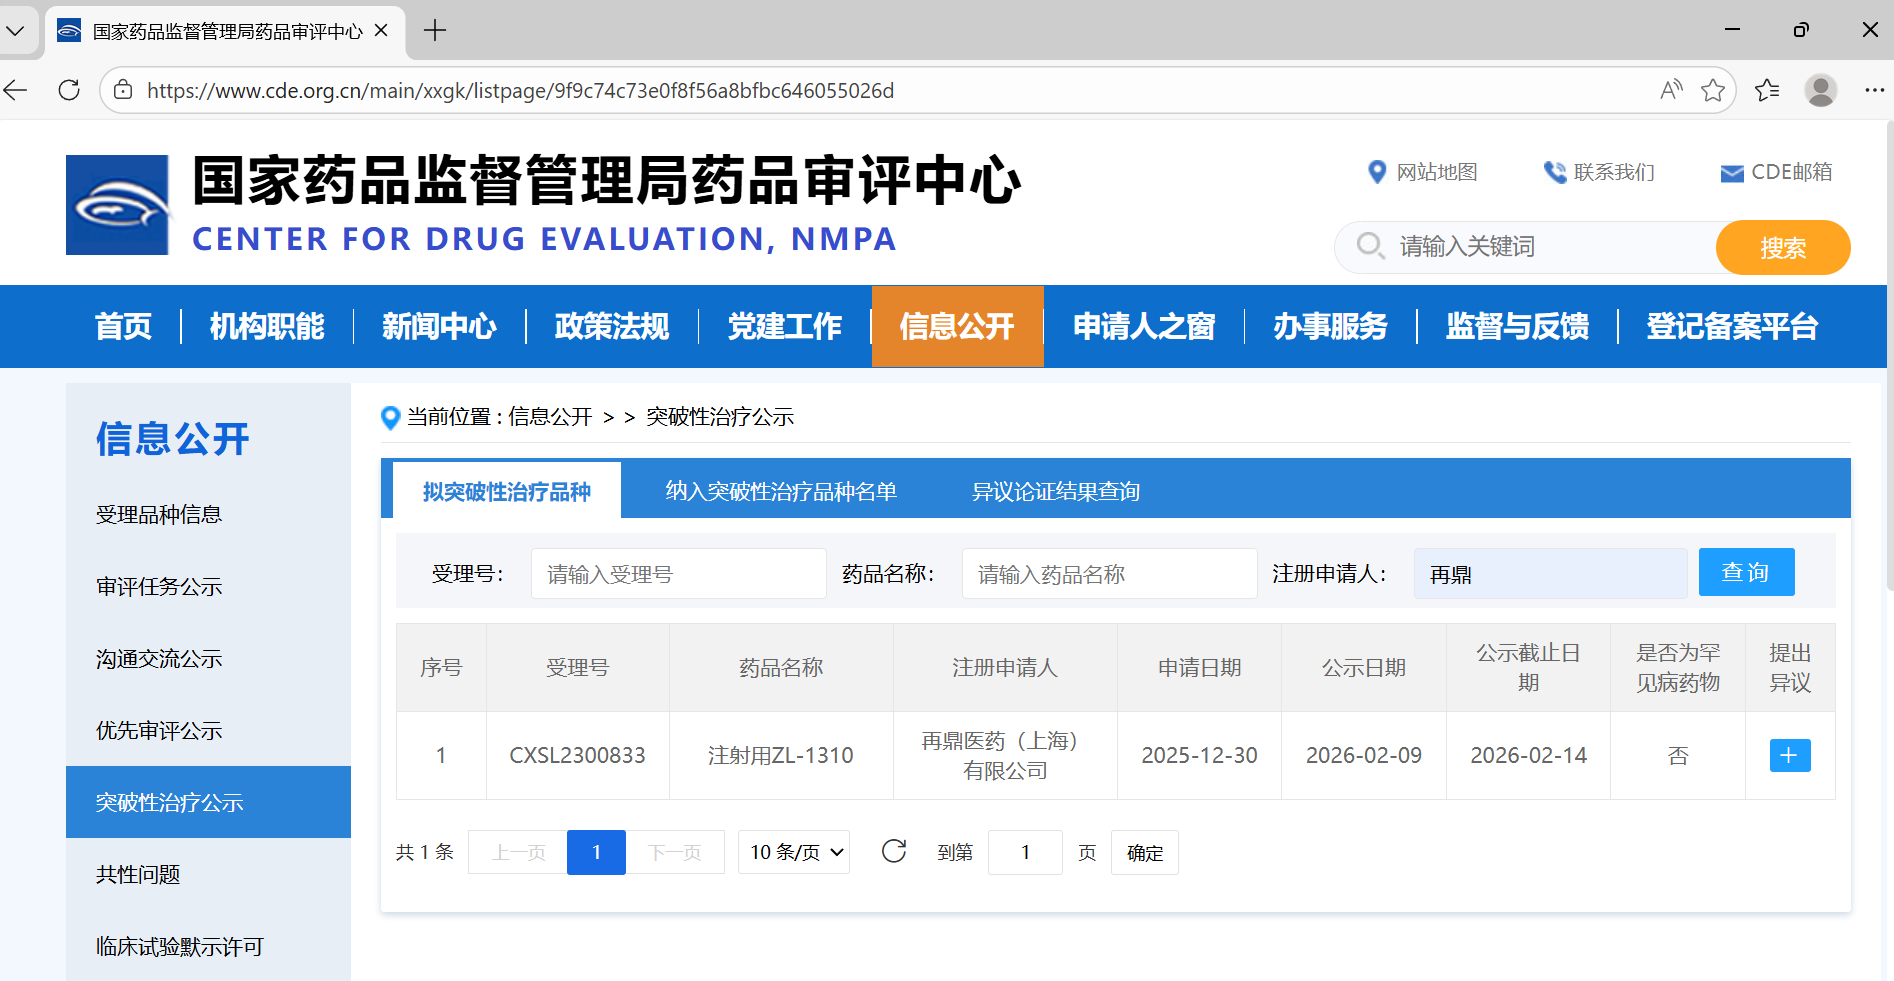Image resolution: width=1894 pixels, height=981 pixels.
Task: Focus the 受理号 input field
Action: pos(678,574)
